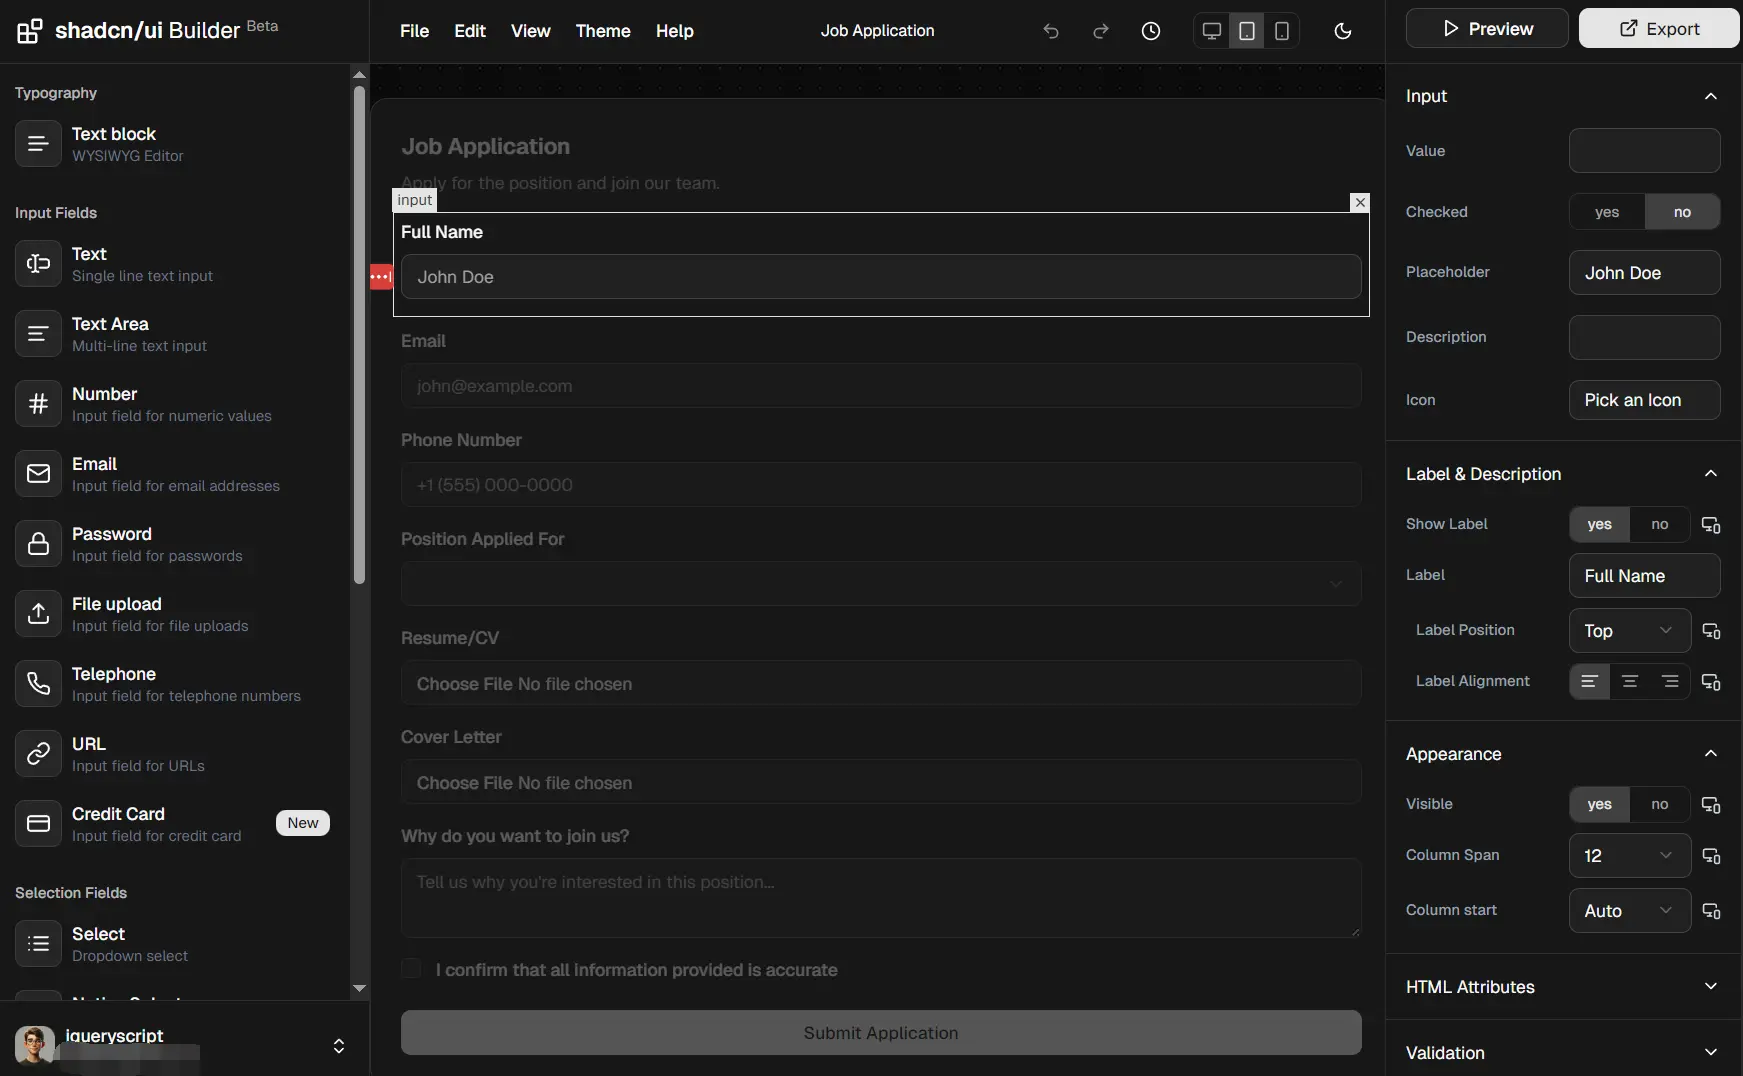This screenshot has height=1076, width=1743.
Task: Open the version history clock icon
Action: [x=1151, y=31]
